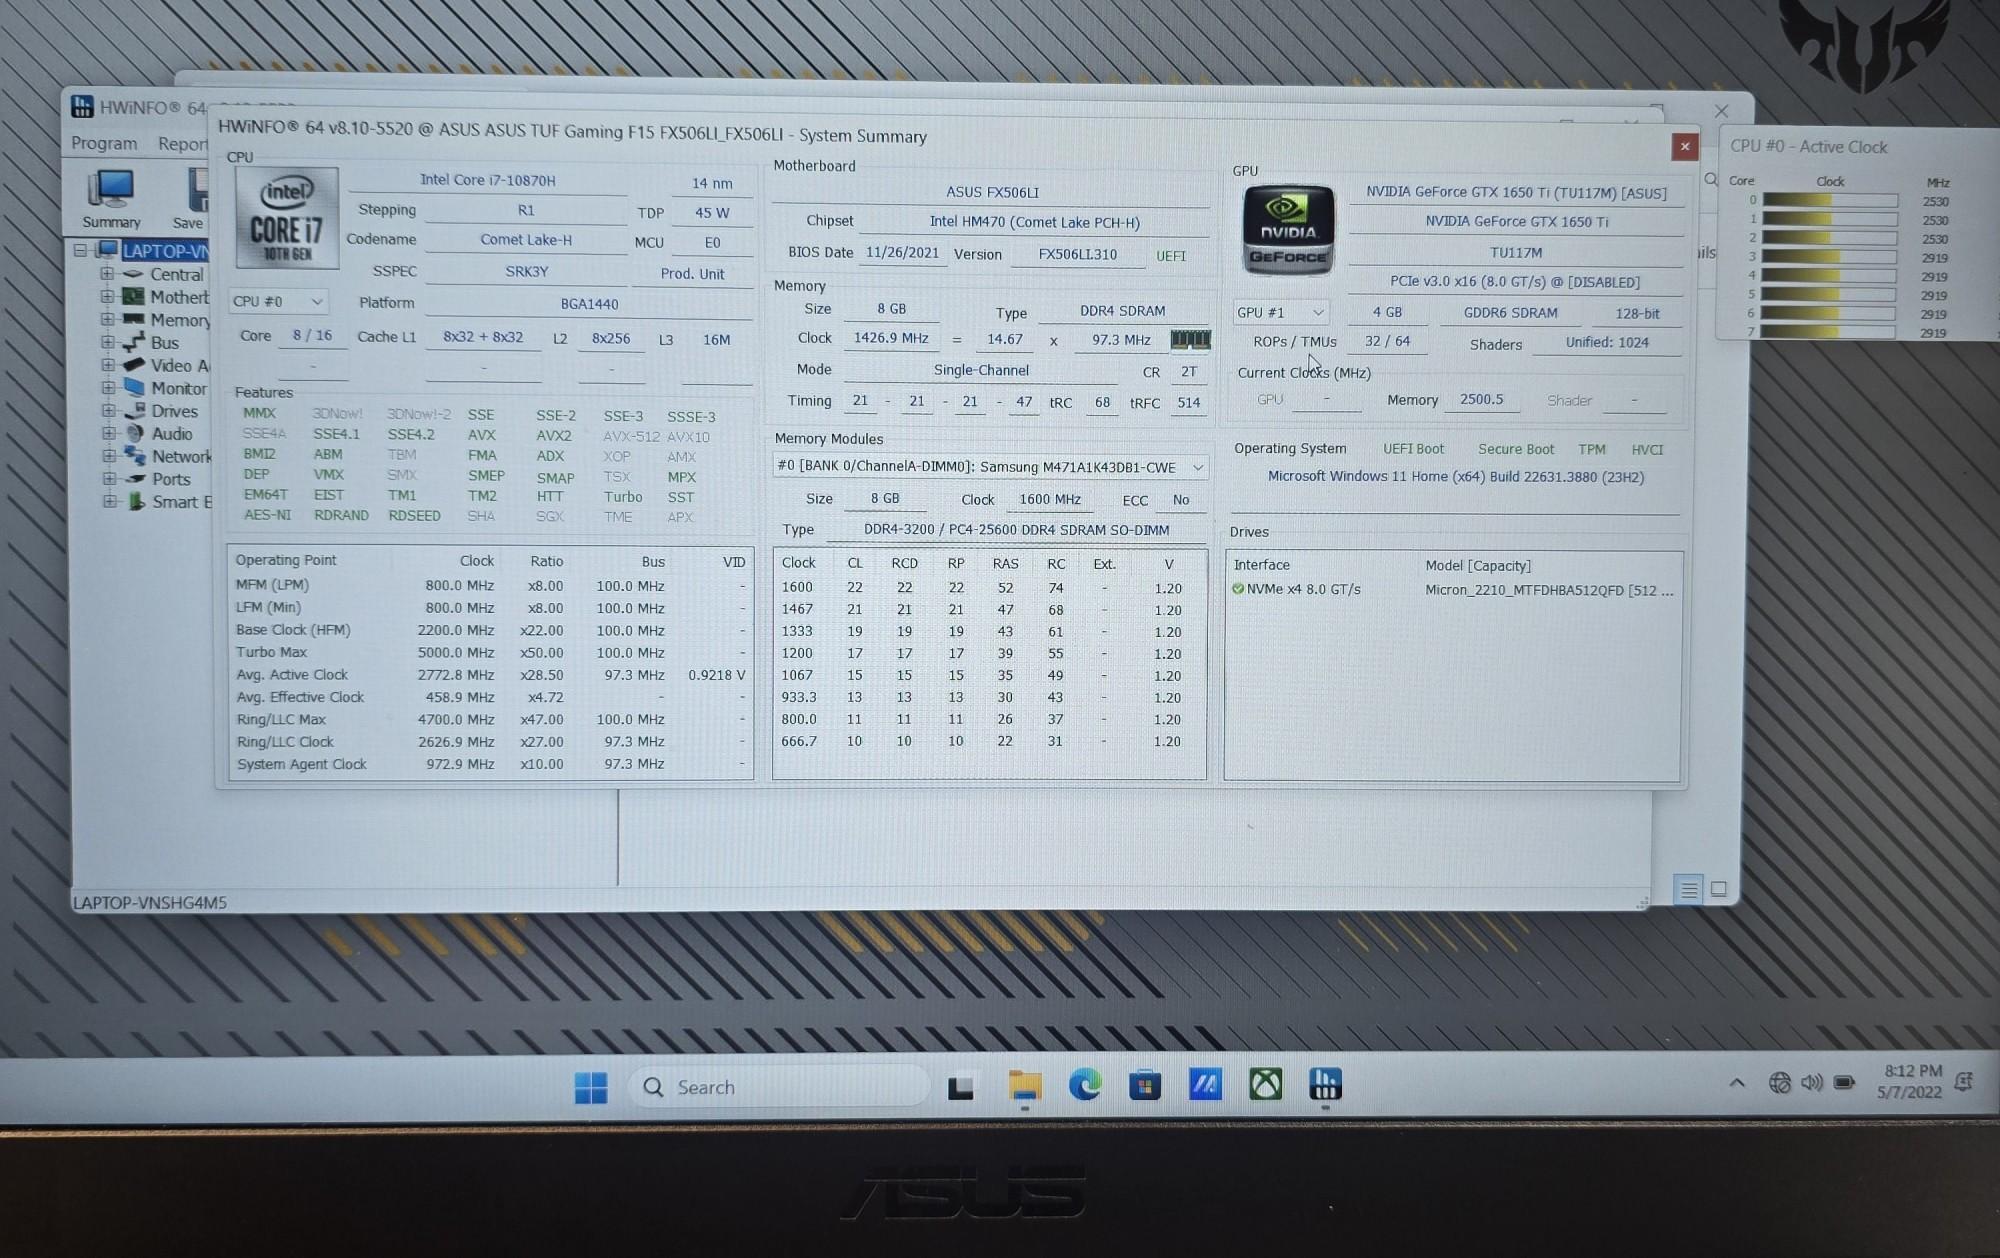Click the blue diagonal-stripes taskbar app icon

[x=1205, y=1084]
